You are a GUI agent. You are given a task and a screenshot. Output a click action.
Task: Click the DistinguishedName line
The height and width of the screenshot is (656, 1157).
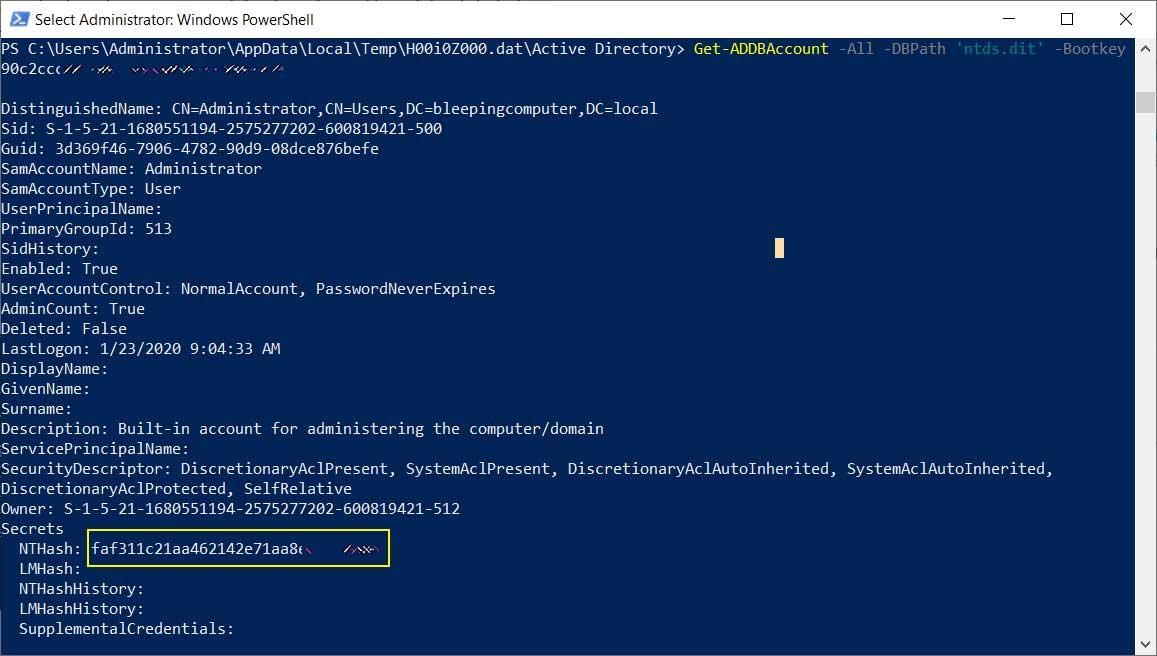[x=329, y=109]
